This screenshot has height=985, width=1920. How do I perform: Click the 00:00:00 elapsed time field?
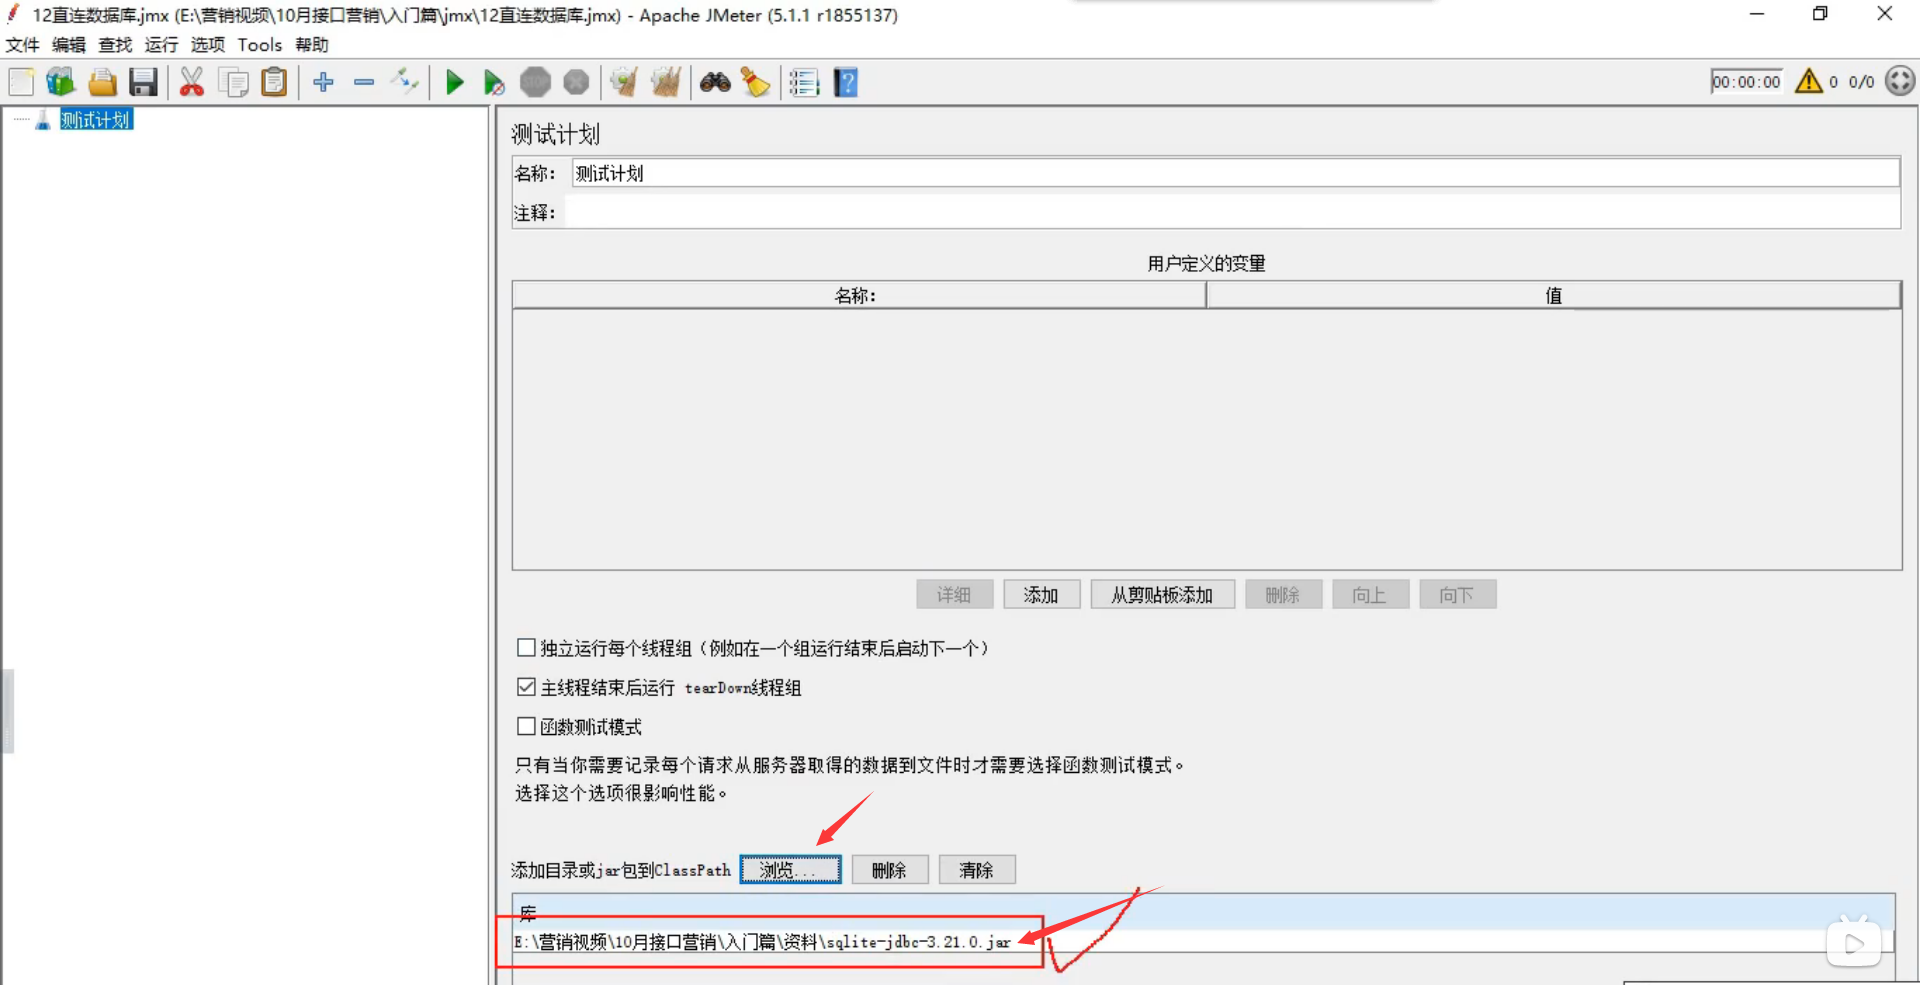1746,82
